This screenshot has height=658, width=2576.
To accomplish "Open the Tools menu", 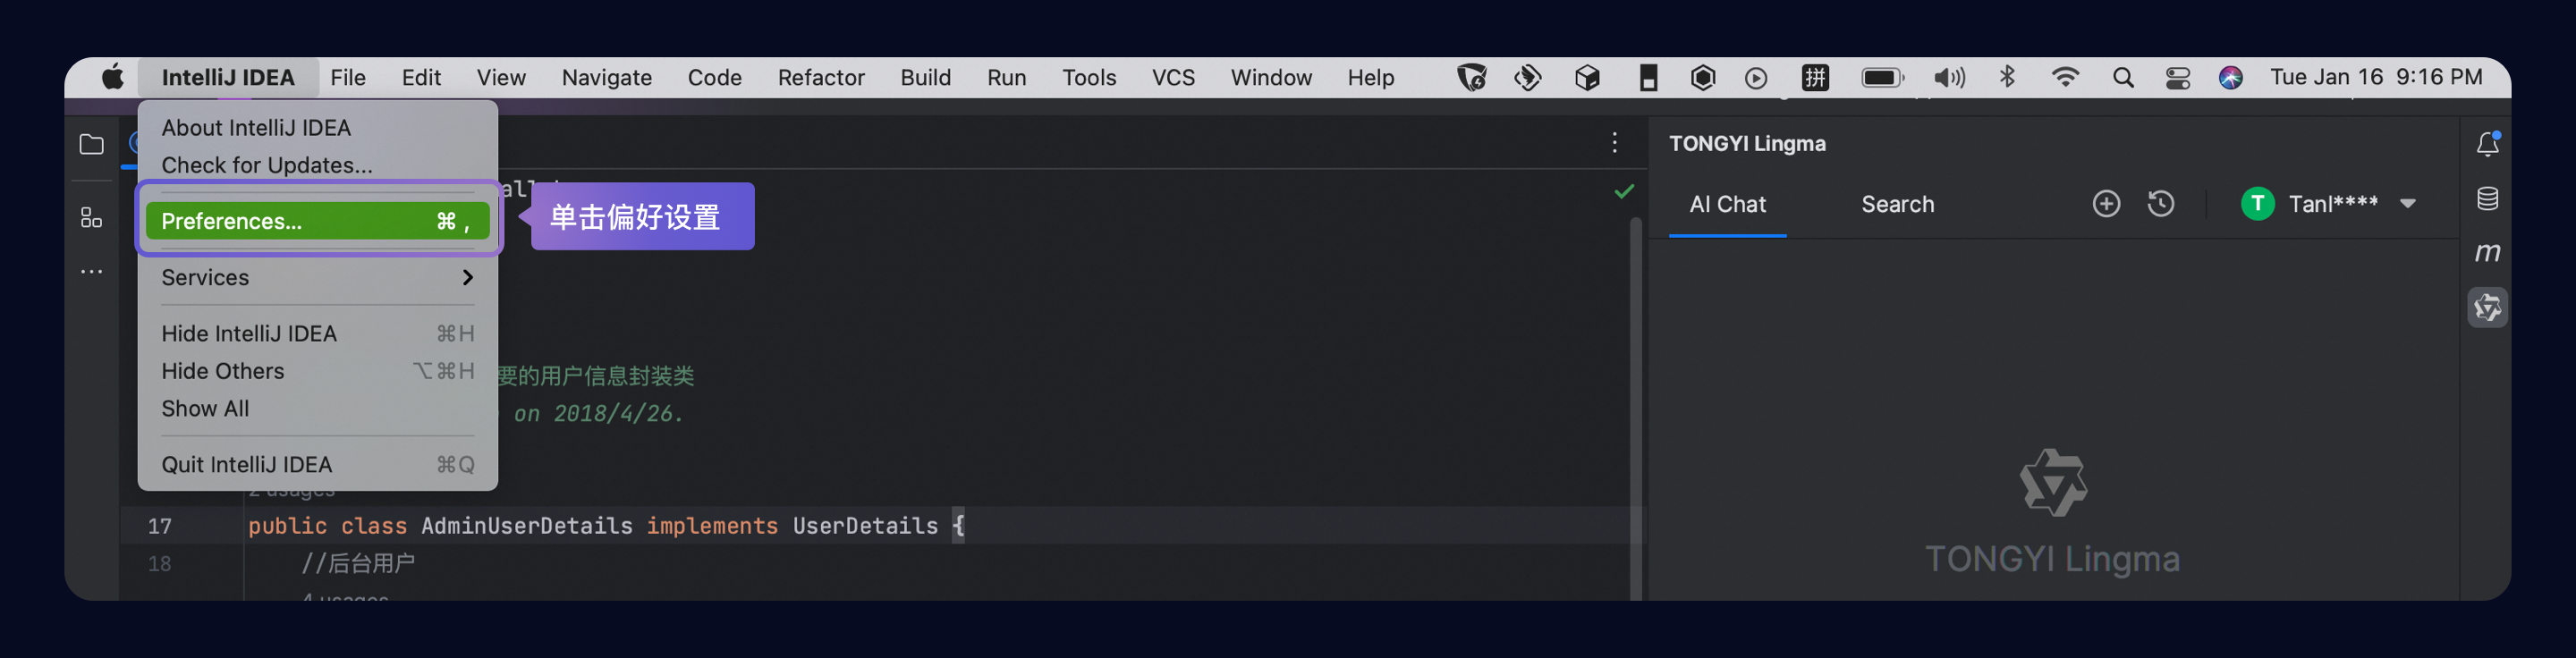I will pos(1088,77).
